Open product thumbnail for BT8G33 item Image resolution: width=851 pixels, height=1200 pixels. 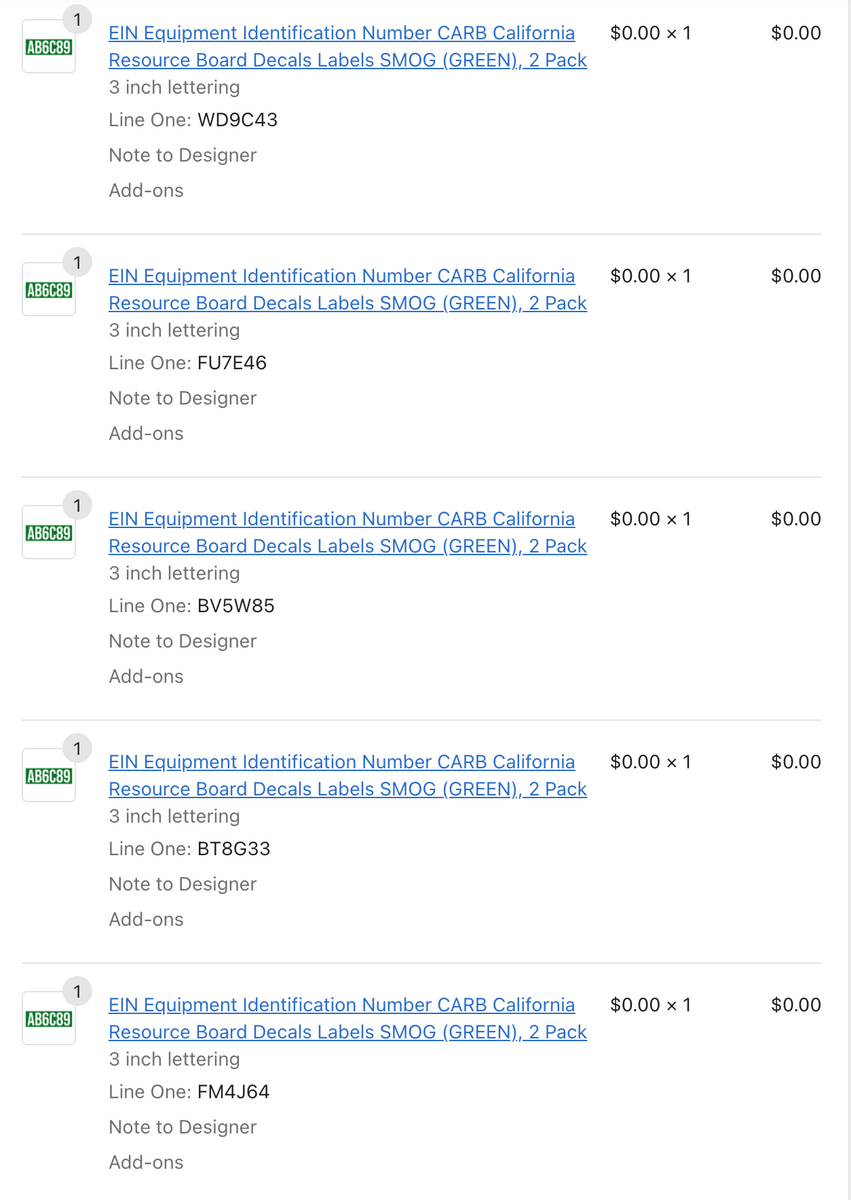click(49, 776)
